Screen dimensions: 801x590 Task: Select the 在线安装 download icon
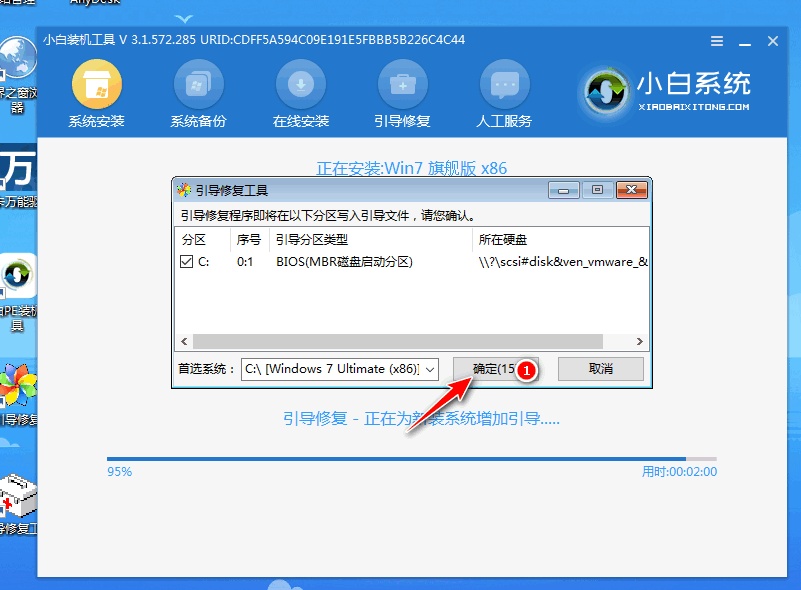click(x=300, y=86)
